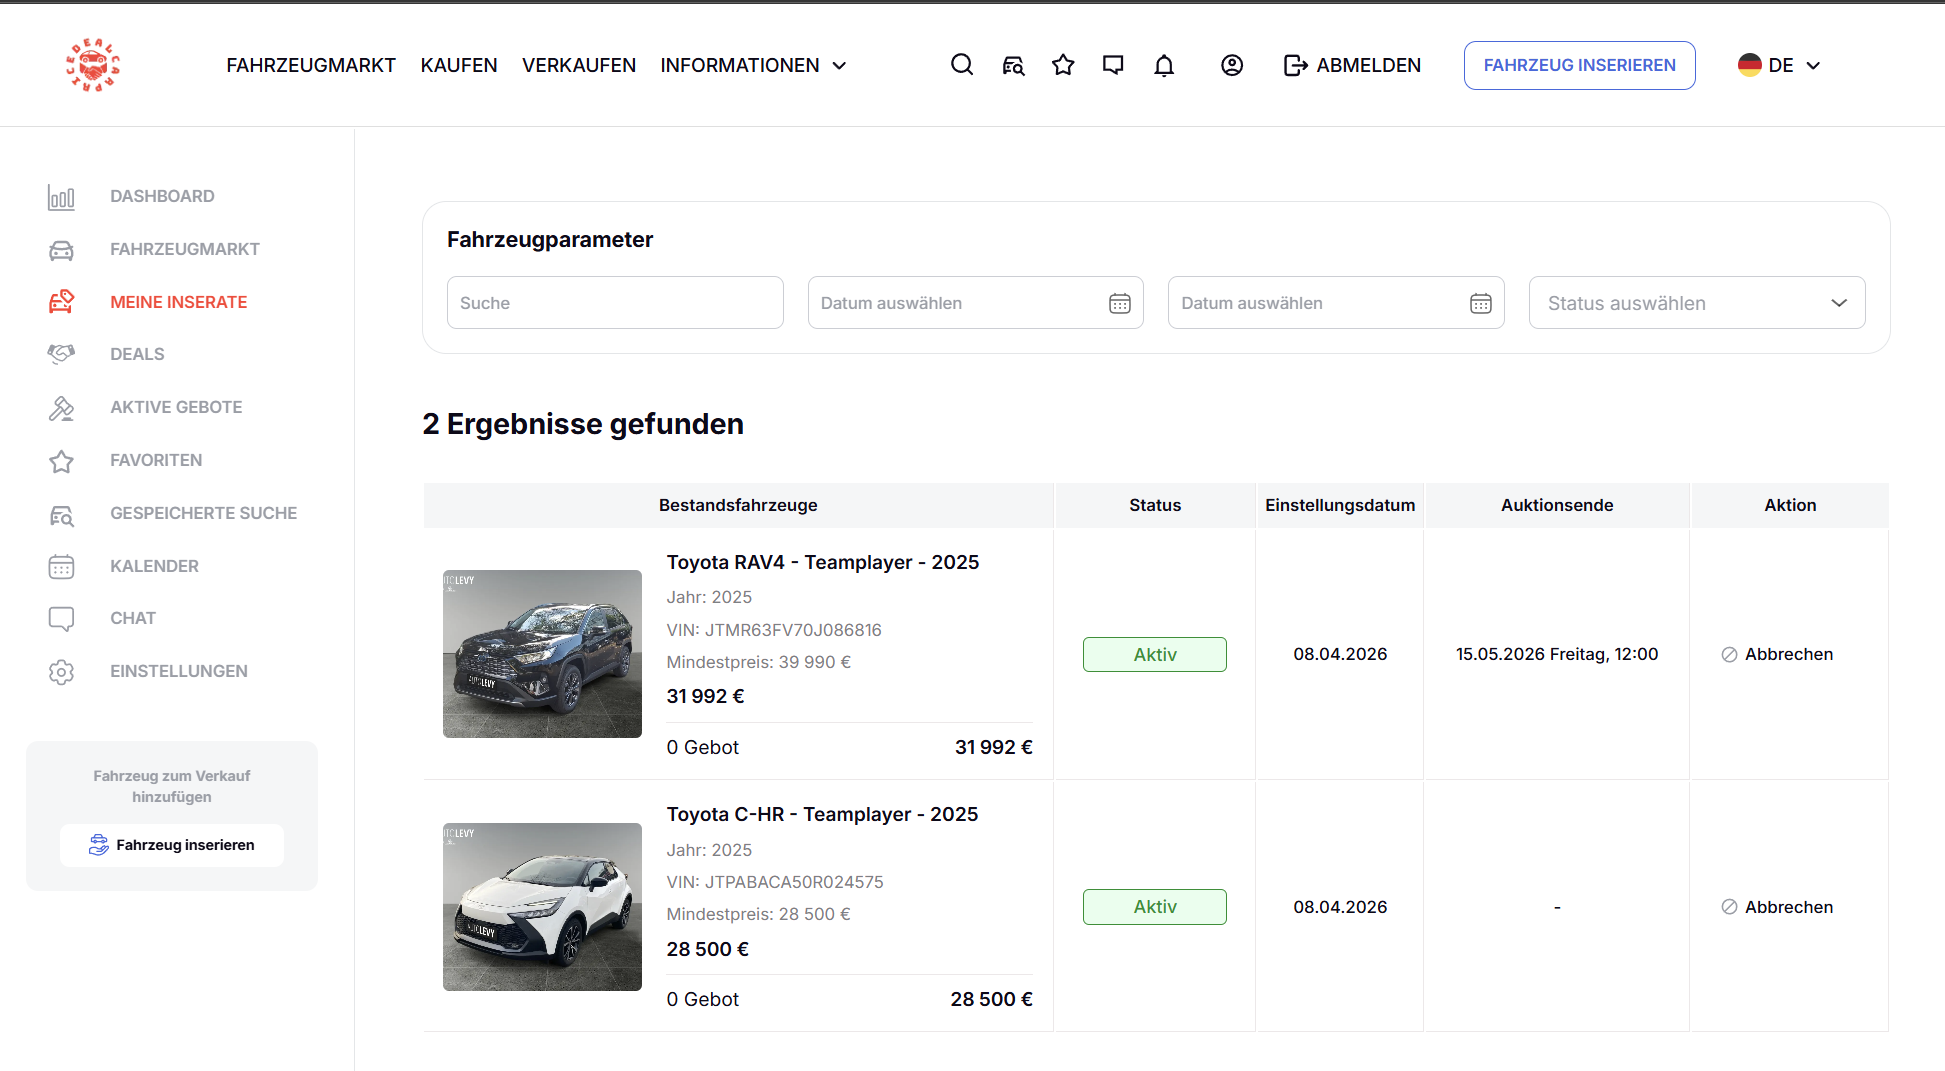Open the black Toyota RAV4 thumbnail
The image size is (1945, 1071).
pos(542,654)
